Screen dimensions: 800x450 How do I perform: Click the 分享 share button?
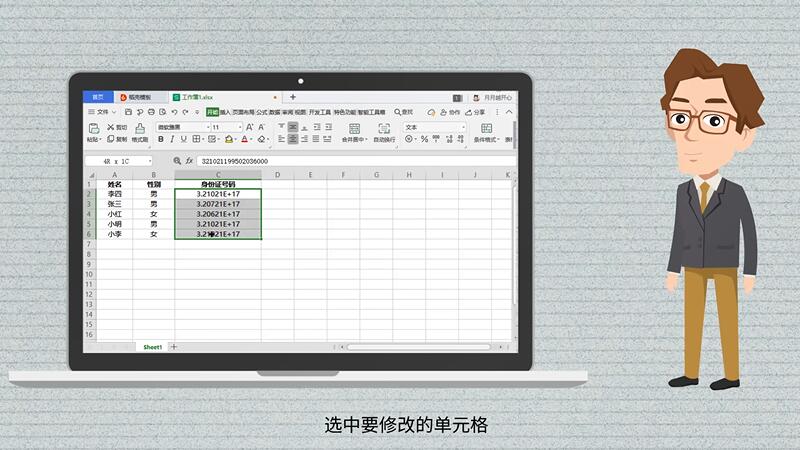[478, 113]
